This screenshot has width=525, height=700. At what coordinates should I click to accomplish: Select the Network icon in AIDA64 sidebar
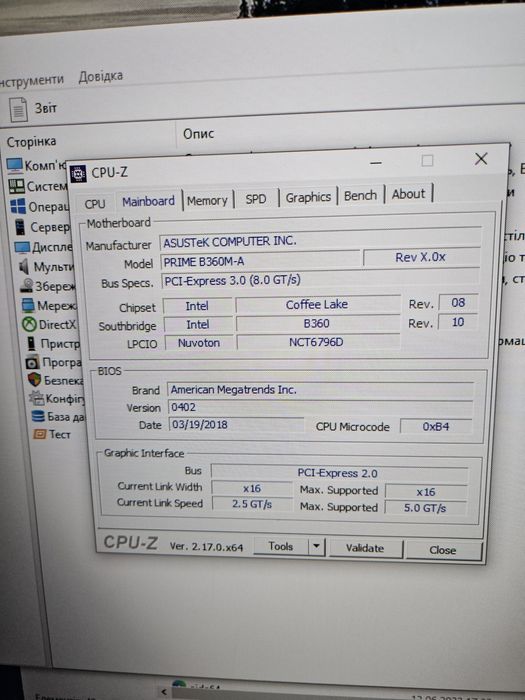(28, 305)
